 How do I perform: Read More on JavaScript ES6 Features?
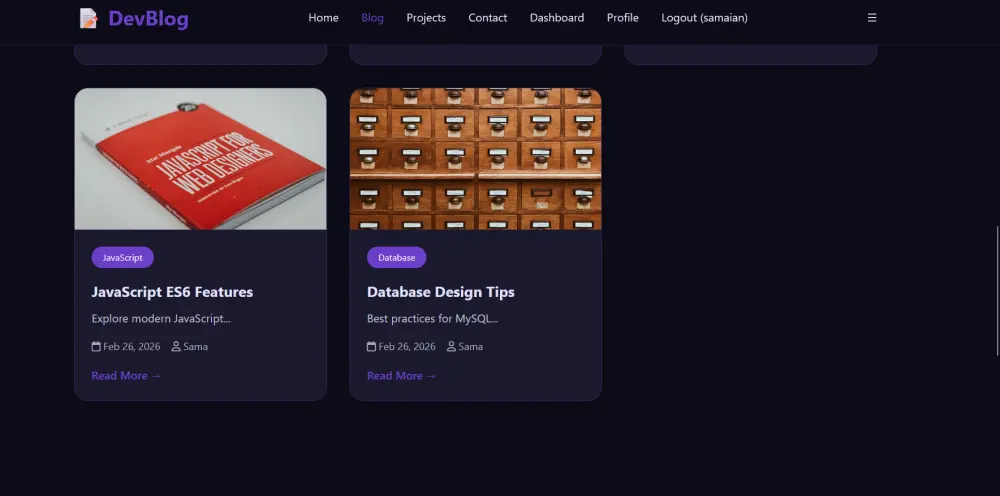point(126,376)
